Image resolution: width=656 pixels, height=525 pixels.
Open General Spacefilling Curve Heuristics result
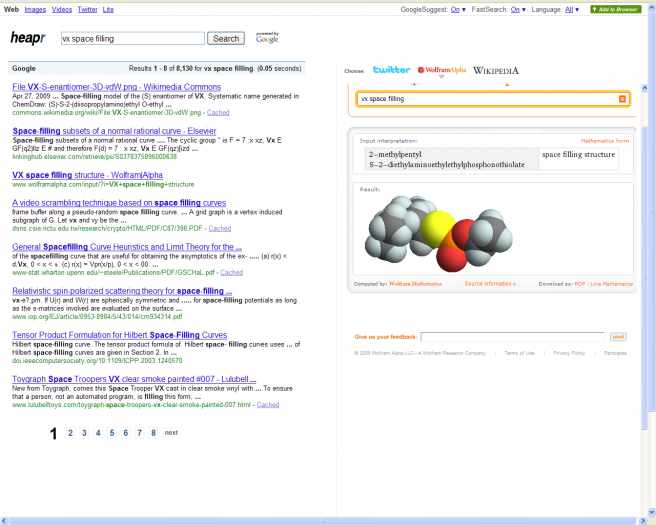click(127, 247)
